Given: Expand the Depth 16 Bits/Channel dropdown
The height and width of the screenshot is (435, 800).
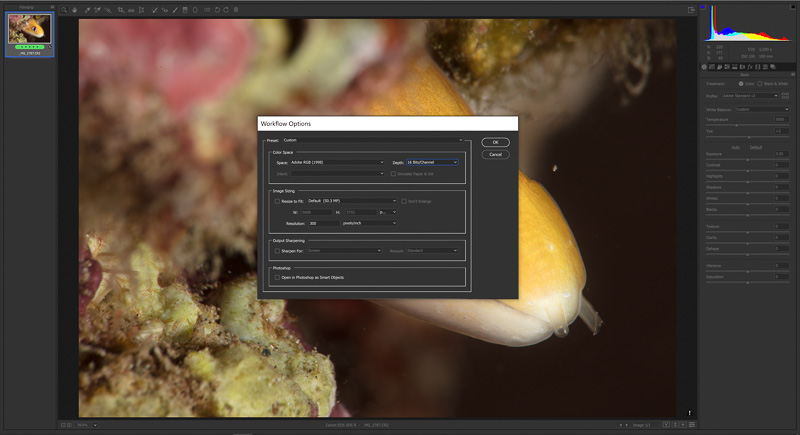Looking at the screenshot, I should point(432,162).
